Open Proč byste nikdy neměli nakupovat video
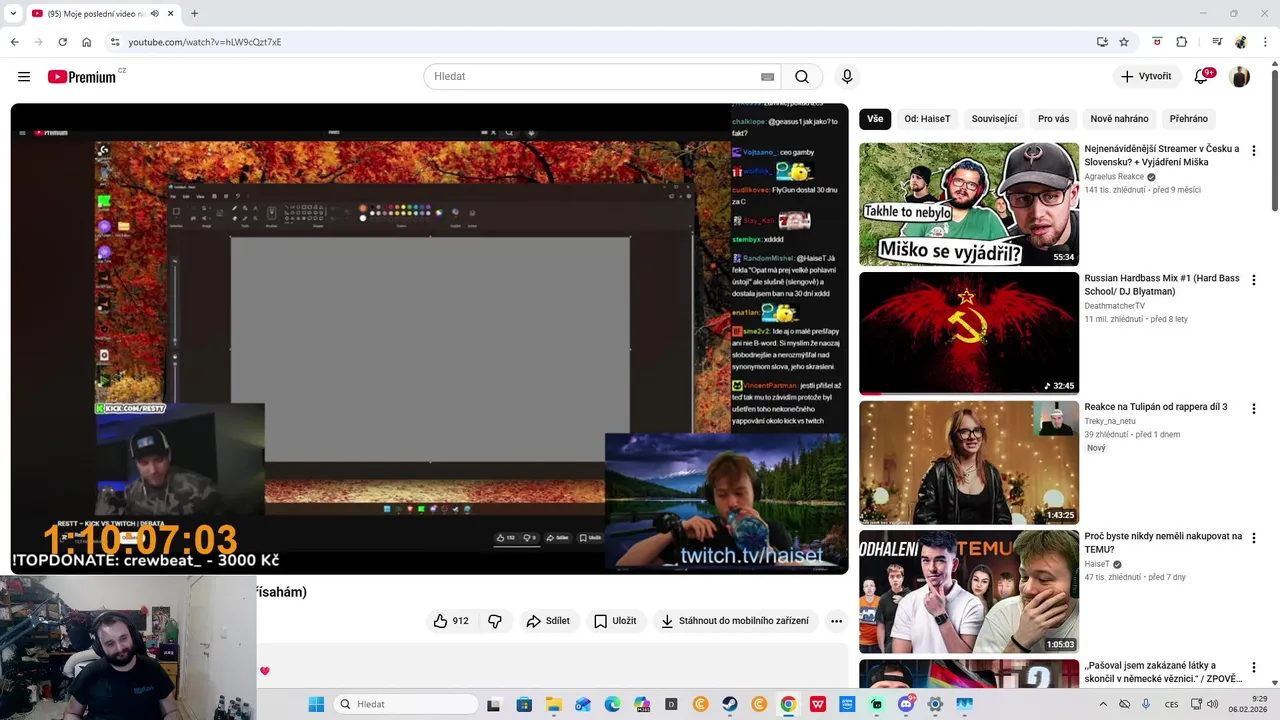The image size is (1280, 720). click(x=969, y=592)
